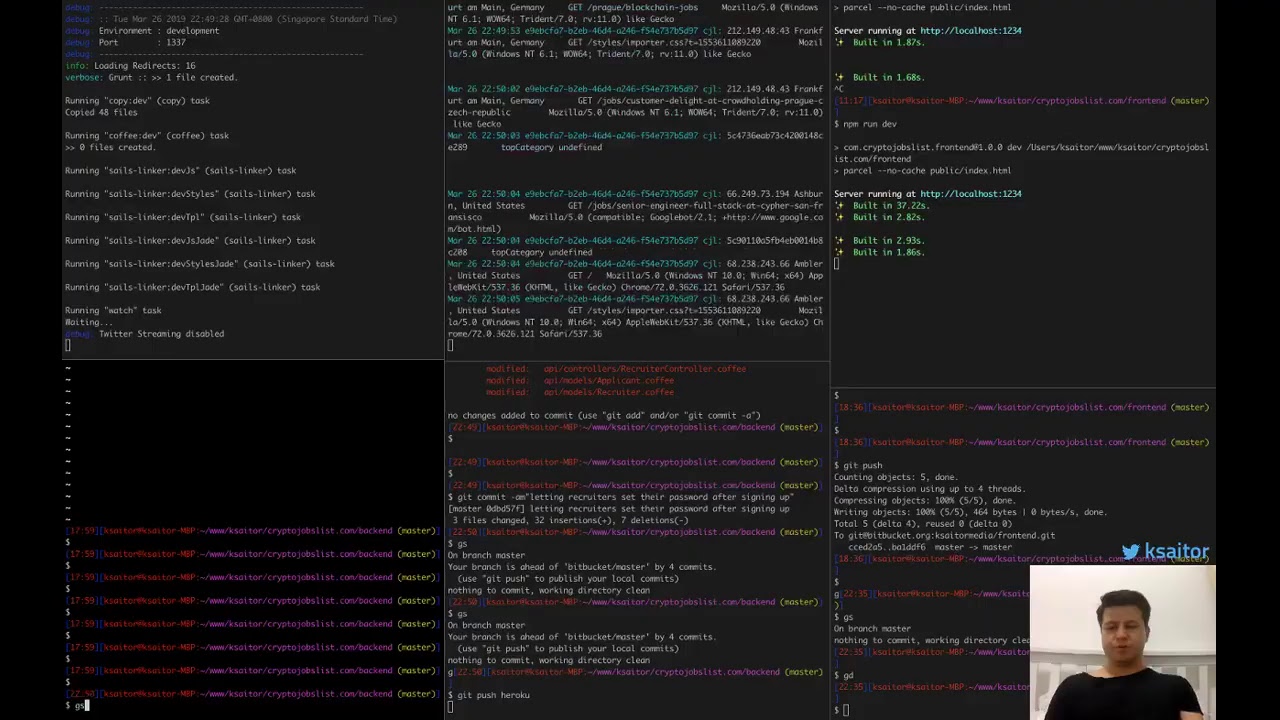Image resolution: width=1280 pixels, height=720 pixels.
Task: Click the "Built in 37.22s." line
Action: pyautogui.click(x=882, y=206)
